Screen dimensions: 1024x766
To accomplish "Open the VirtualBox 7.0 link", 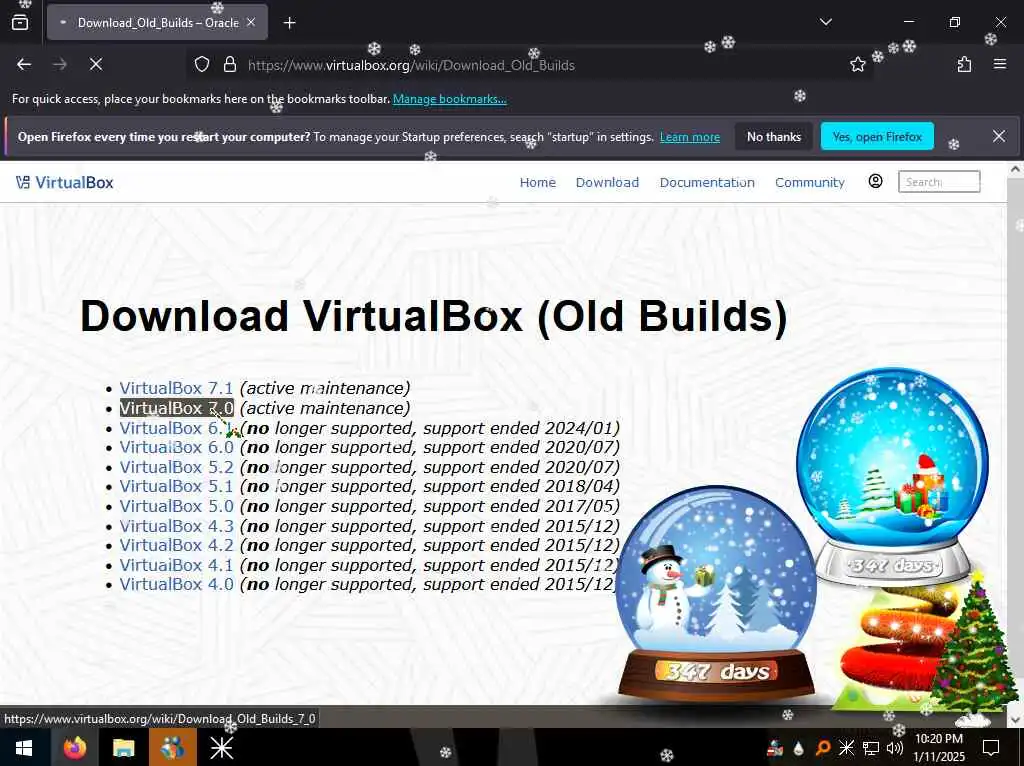I will pos(176,408).
